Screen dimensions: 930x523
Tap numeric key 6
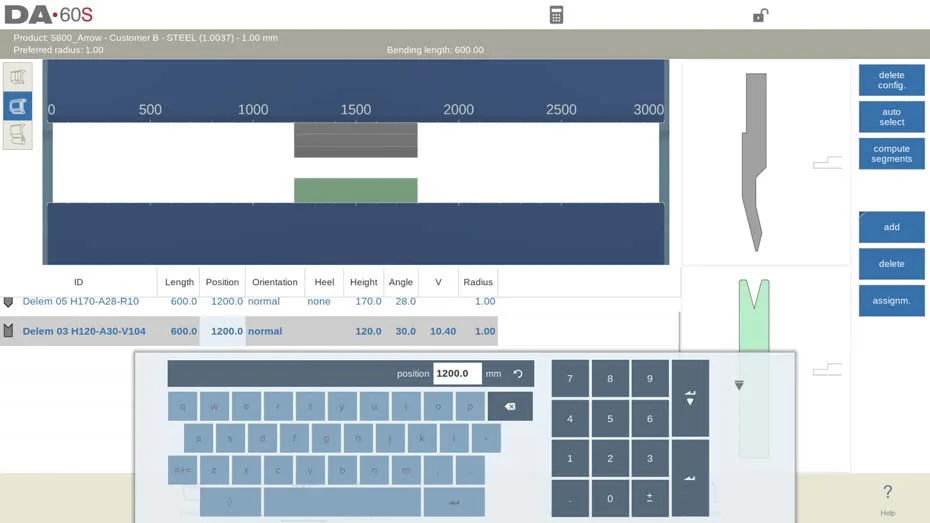point(650,419)
